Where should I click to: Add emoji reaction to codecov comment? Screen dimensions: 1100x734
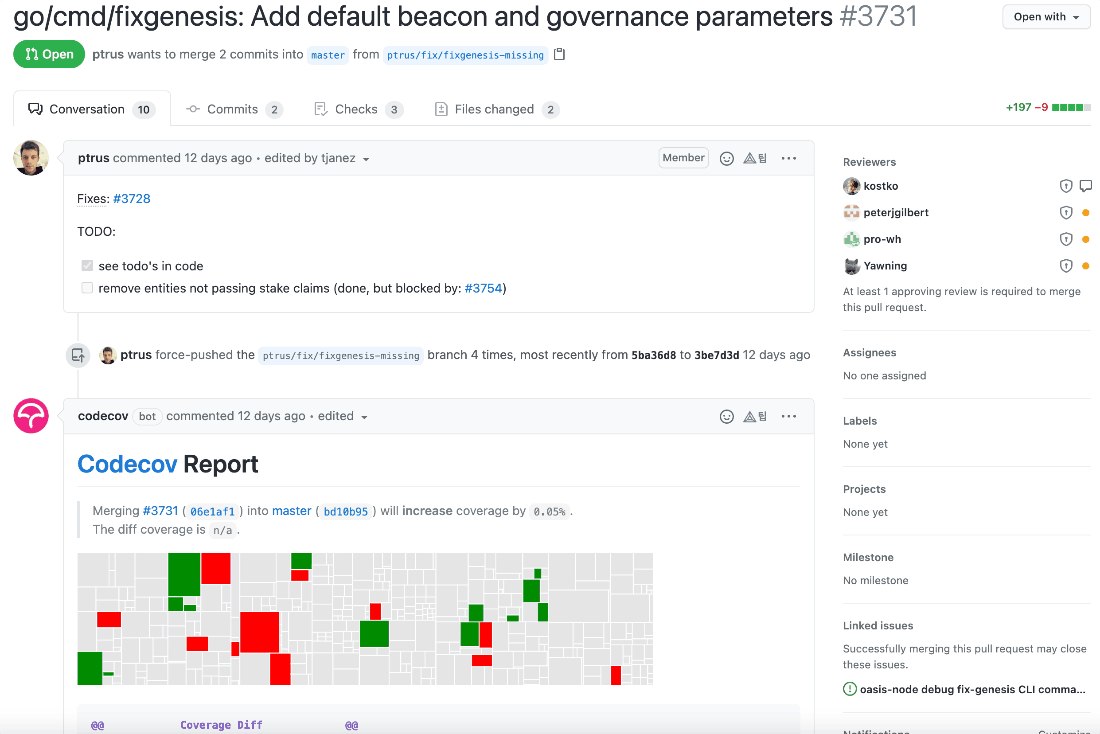click(x=727, y=417)
